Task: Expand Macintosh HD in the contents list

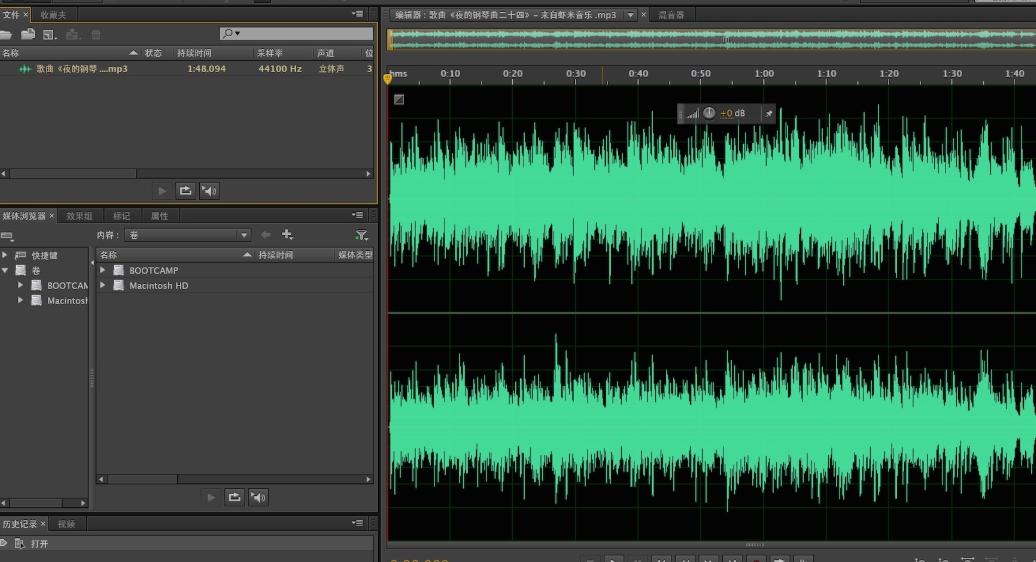Action: 102,285
